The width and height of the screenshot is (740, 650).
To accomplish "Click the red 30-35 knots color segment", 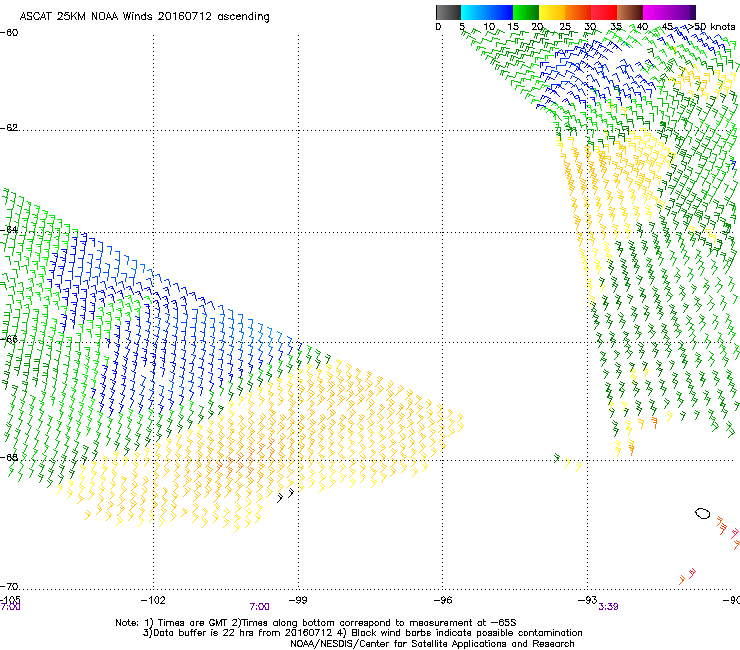I will coord(604,12).
